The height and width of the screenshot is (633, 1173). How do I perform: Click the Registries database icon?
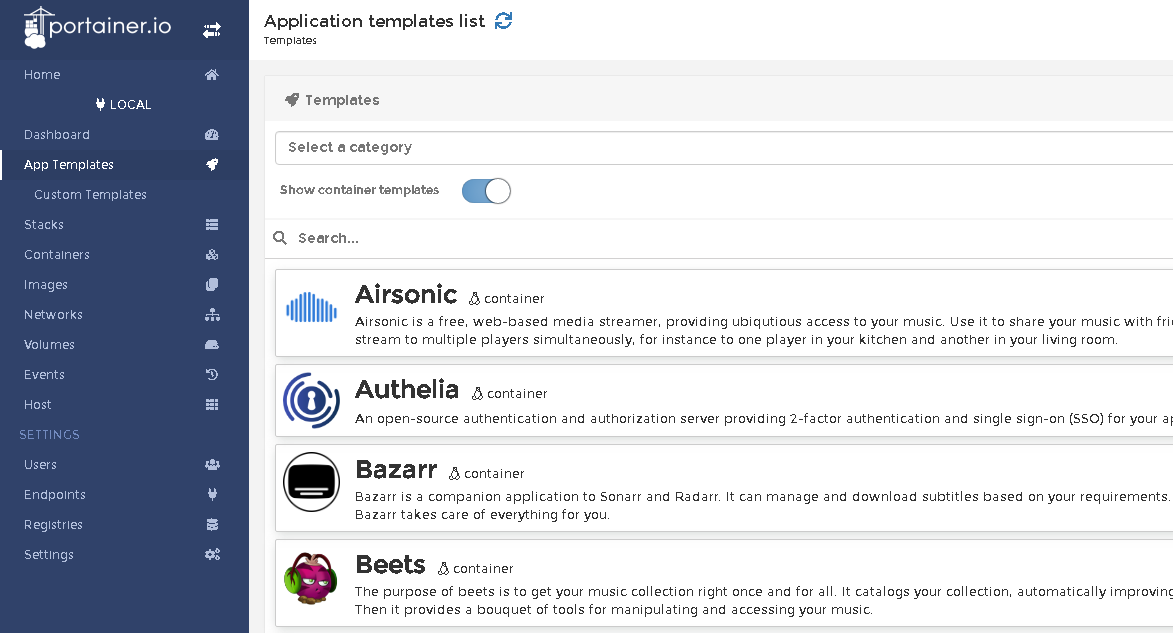(x=211, y=525)
